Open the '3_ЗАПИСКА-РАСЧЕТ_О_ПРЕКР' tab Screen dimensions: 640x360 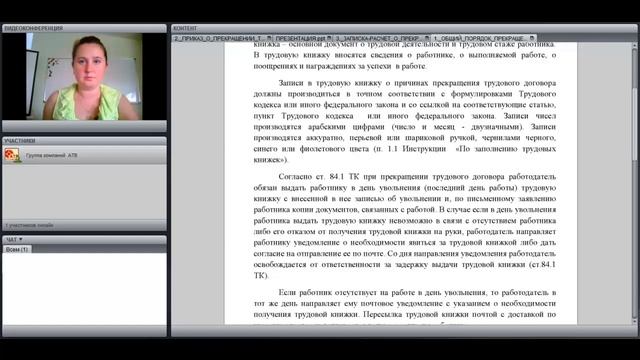pos(381,38)
